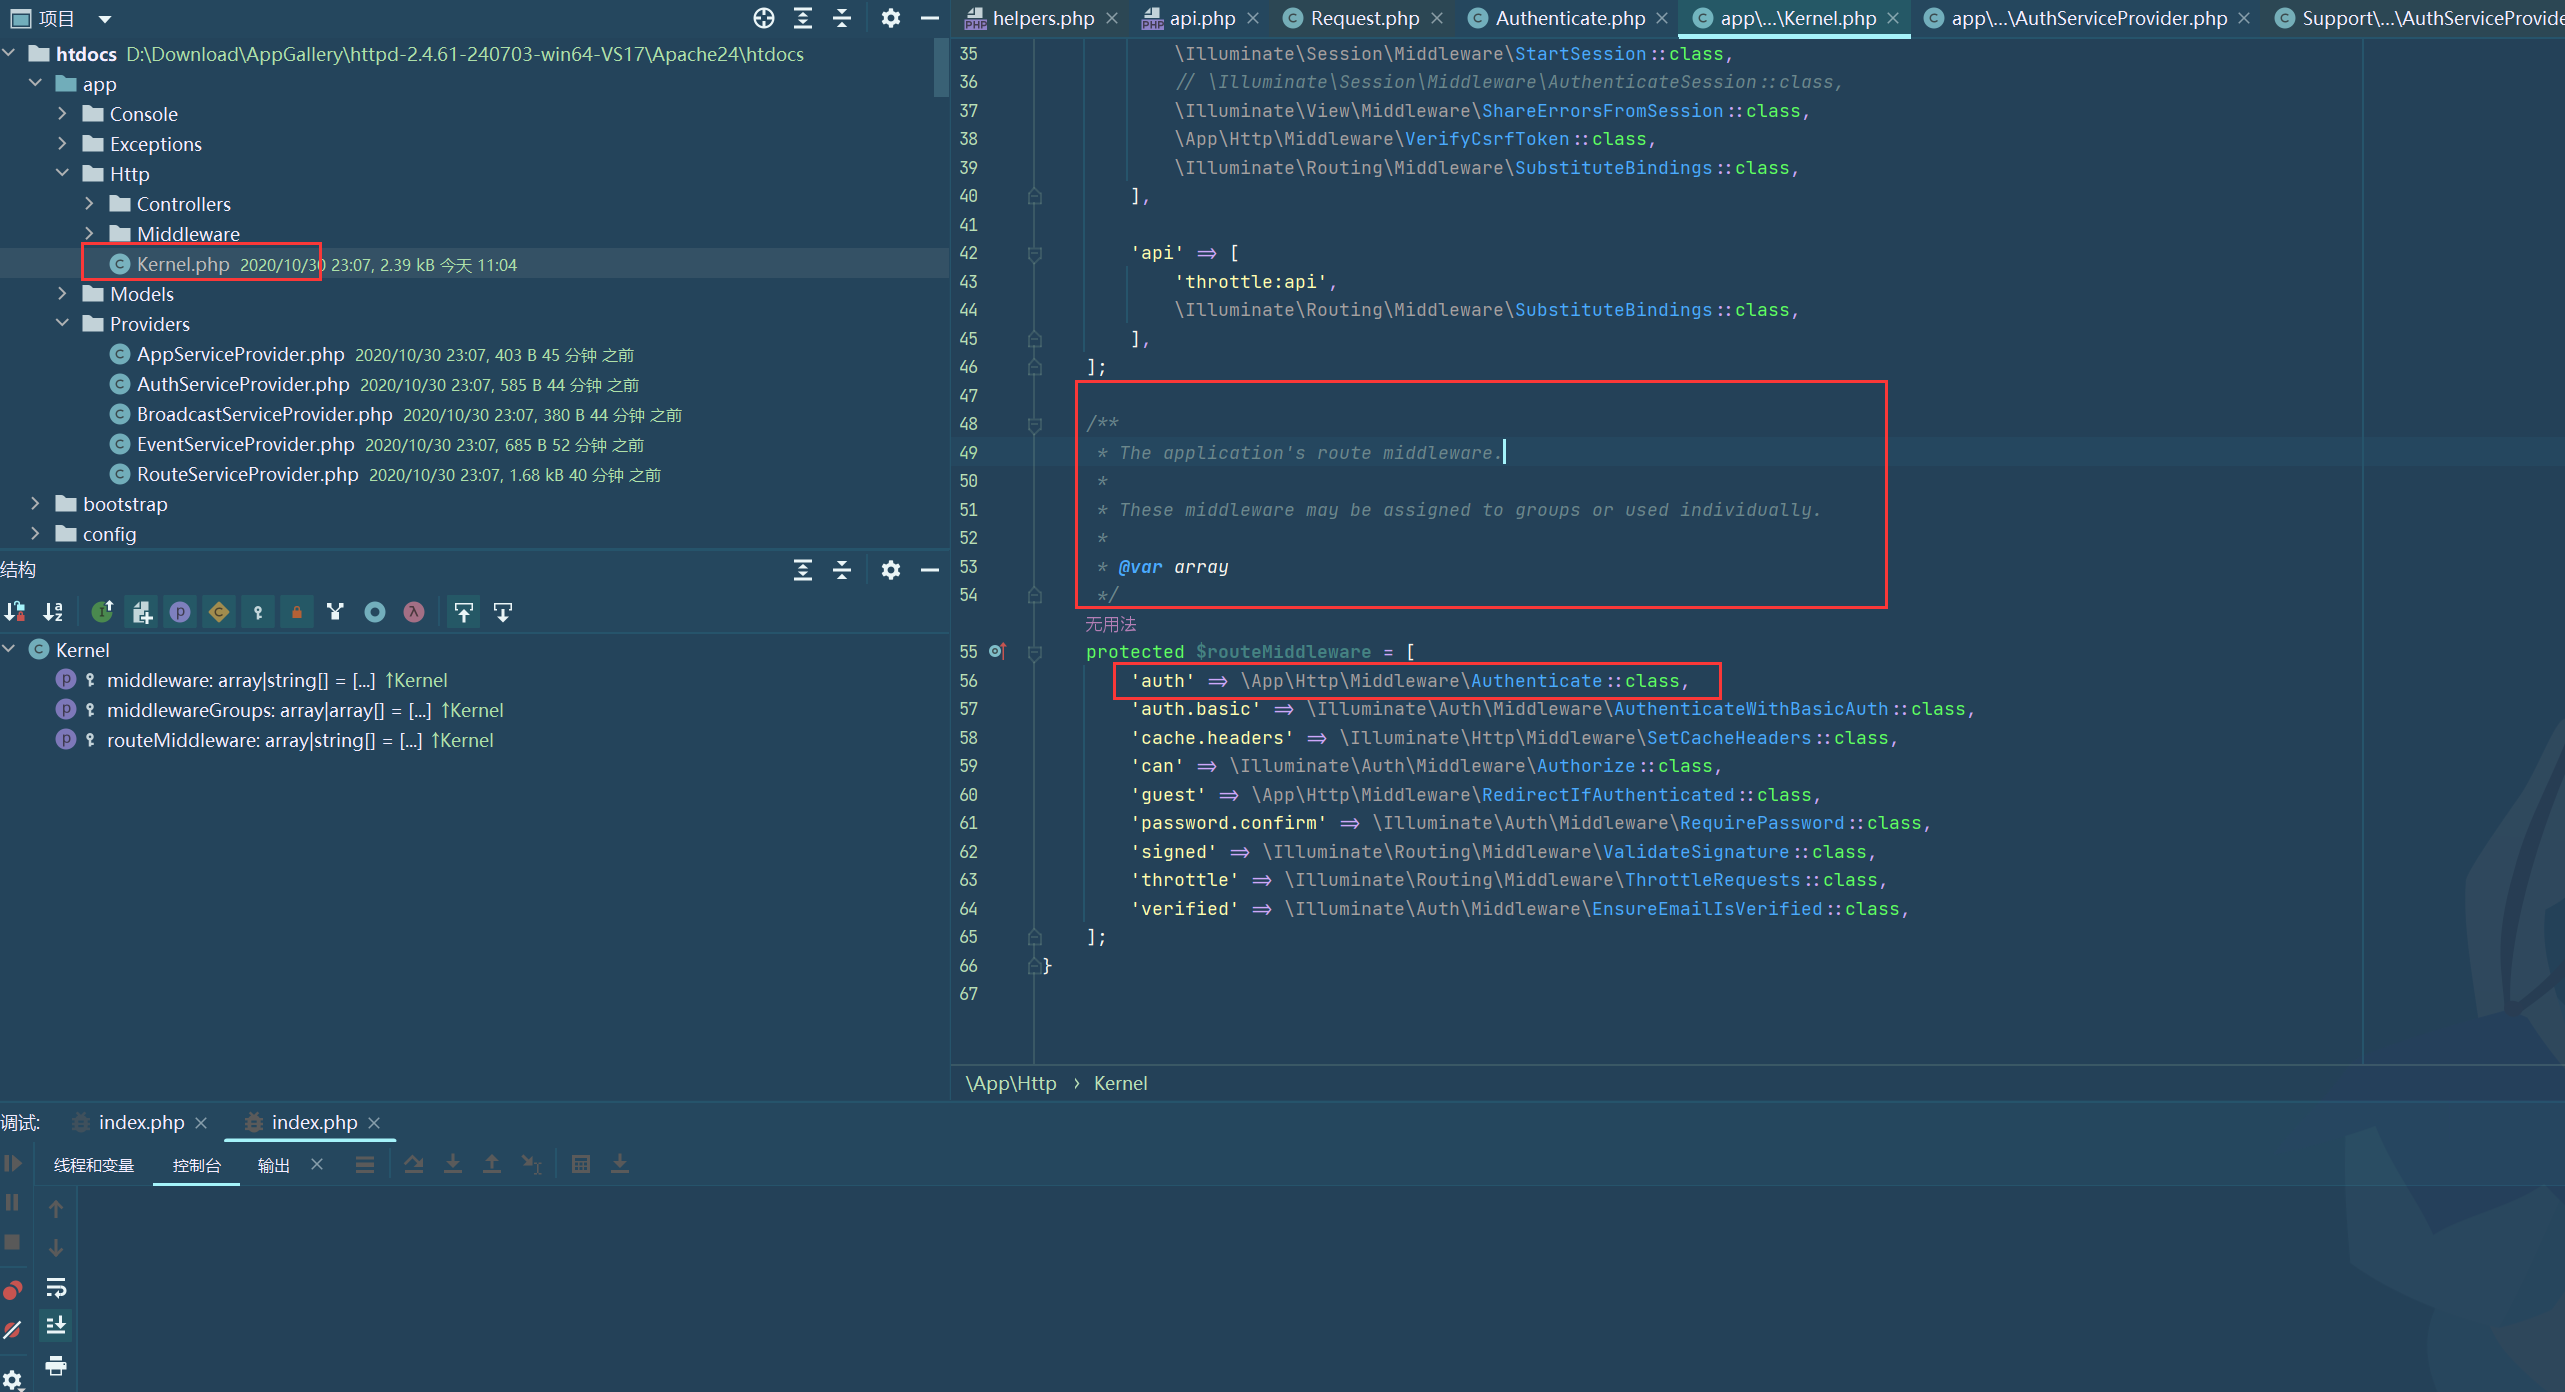Click the locate-opened-file target icon in Project panel
Viewport: 2565px width, 1392px height.
click(764, 18)
